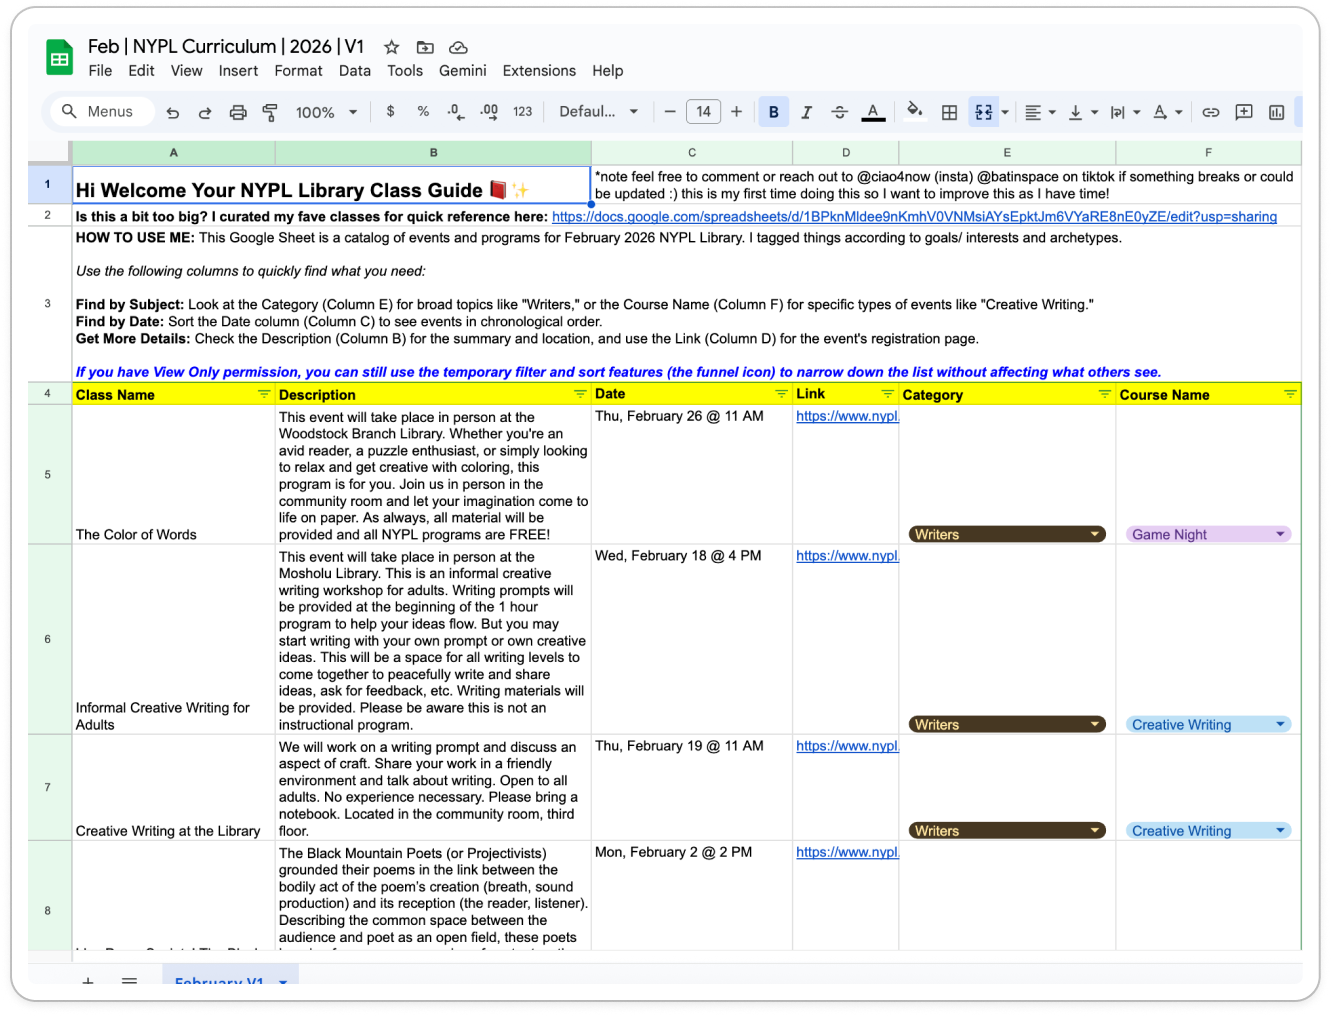Open Game Night dropdown chip
The width and height of the screenshot is (1331, 1016).
1208,535
